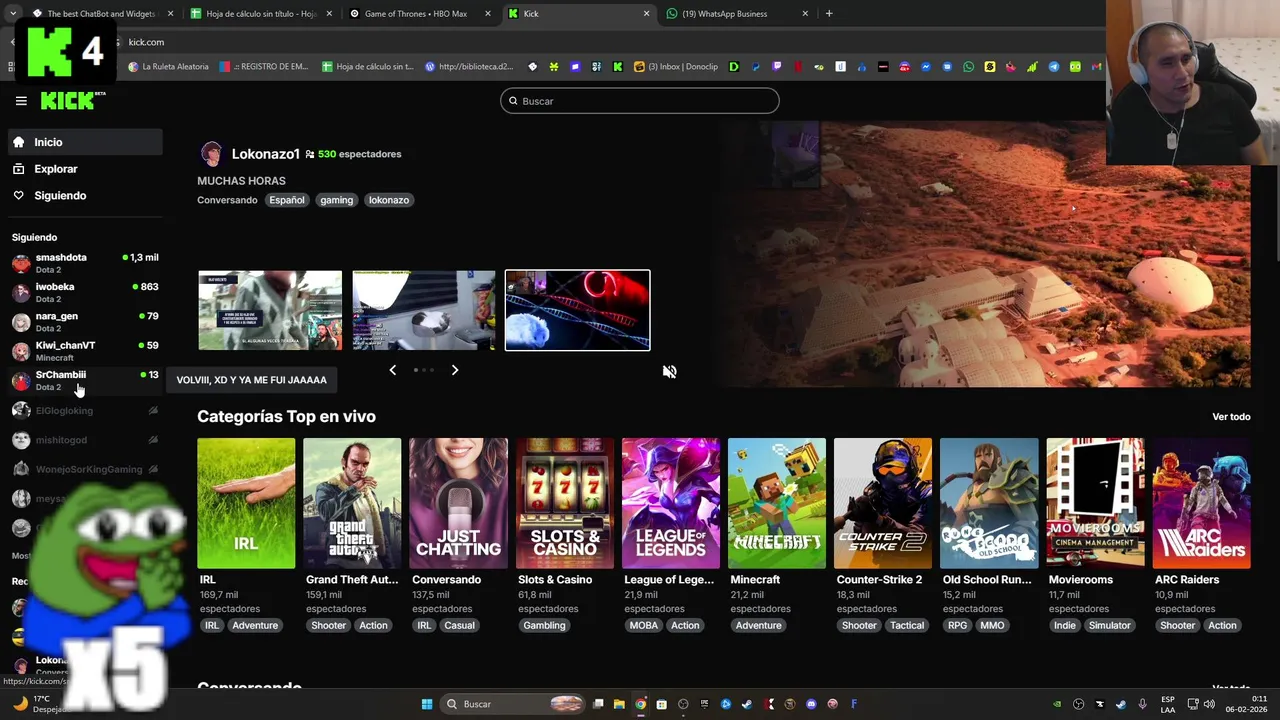Open iwobeka channel in following list
This screenshot has width=1280, height=720.
point(85,292)
